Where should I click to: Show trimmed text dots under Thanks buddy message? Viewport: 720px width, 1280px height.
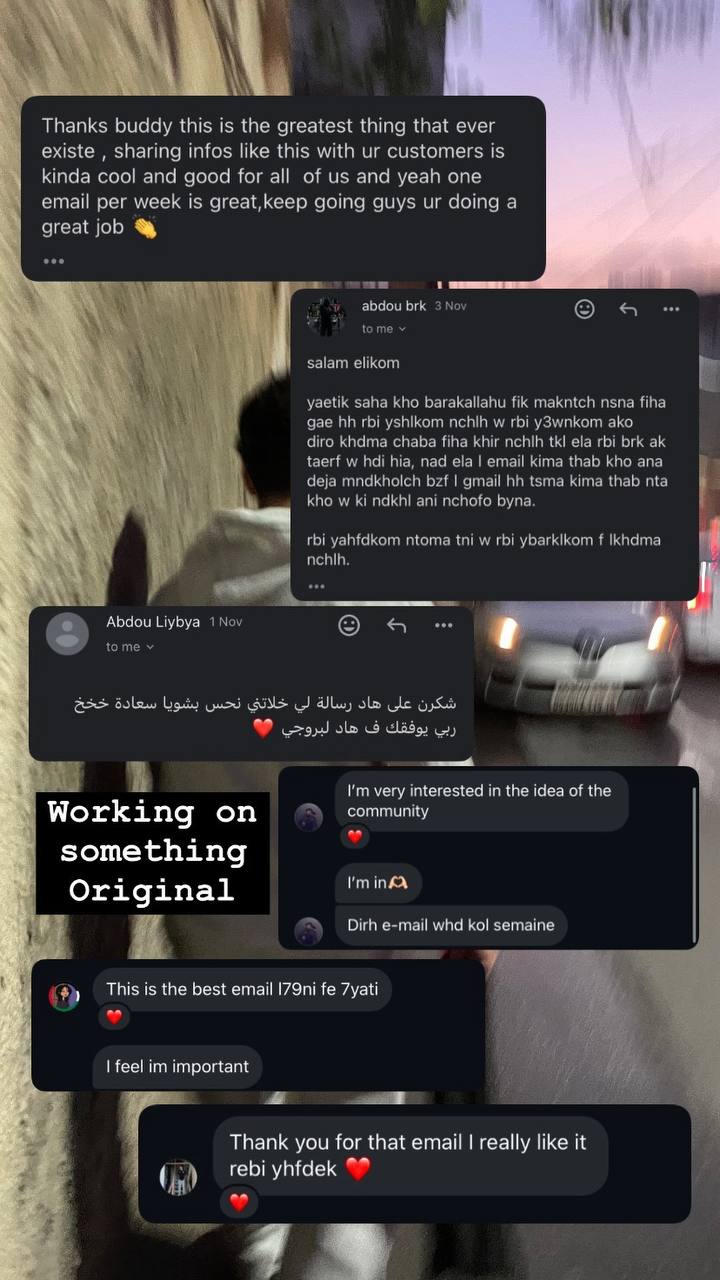[x=53, y=261]
